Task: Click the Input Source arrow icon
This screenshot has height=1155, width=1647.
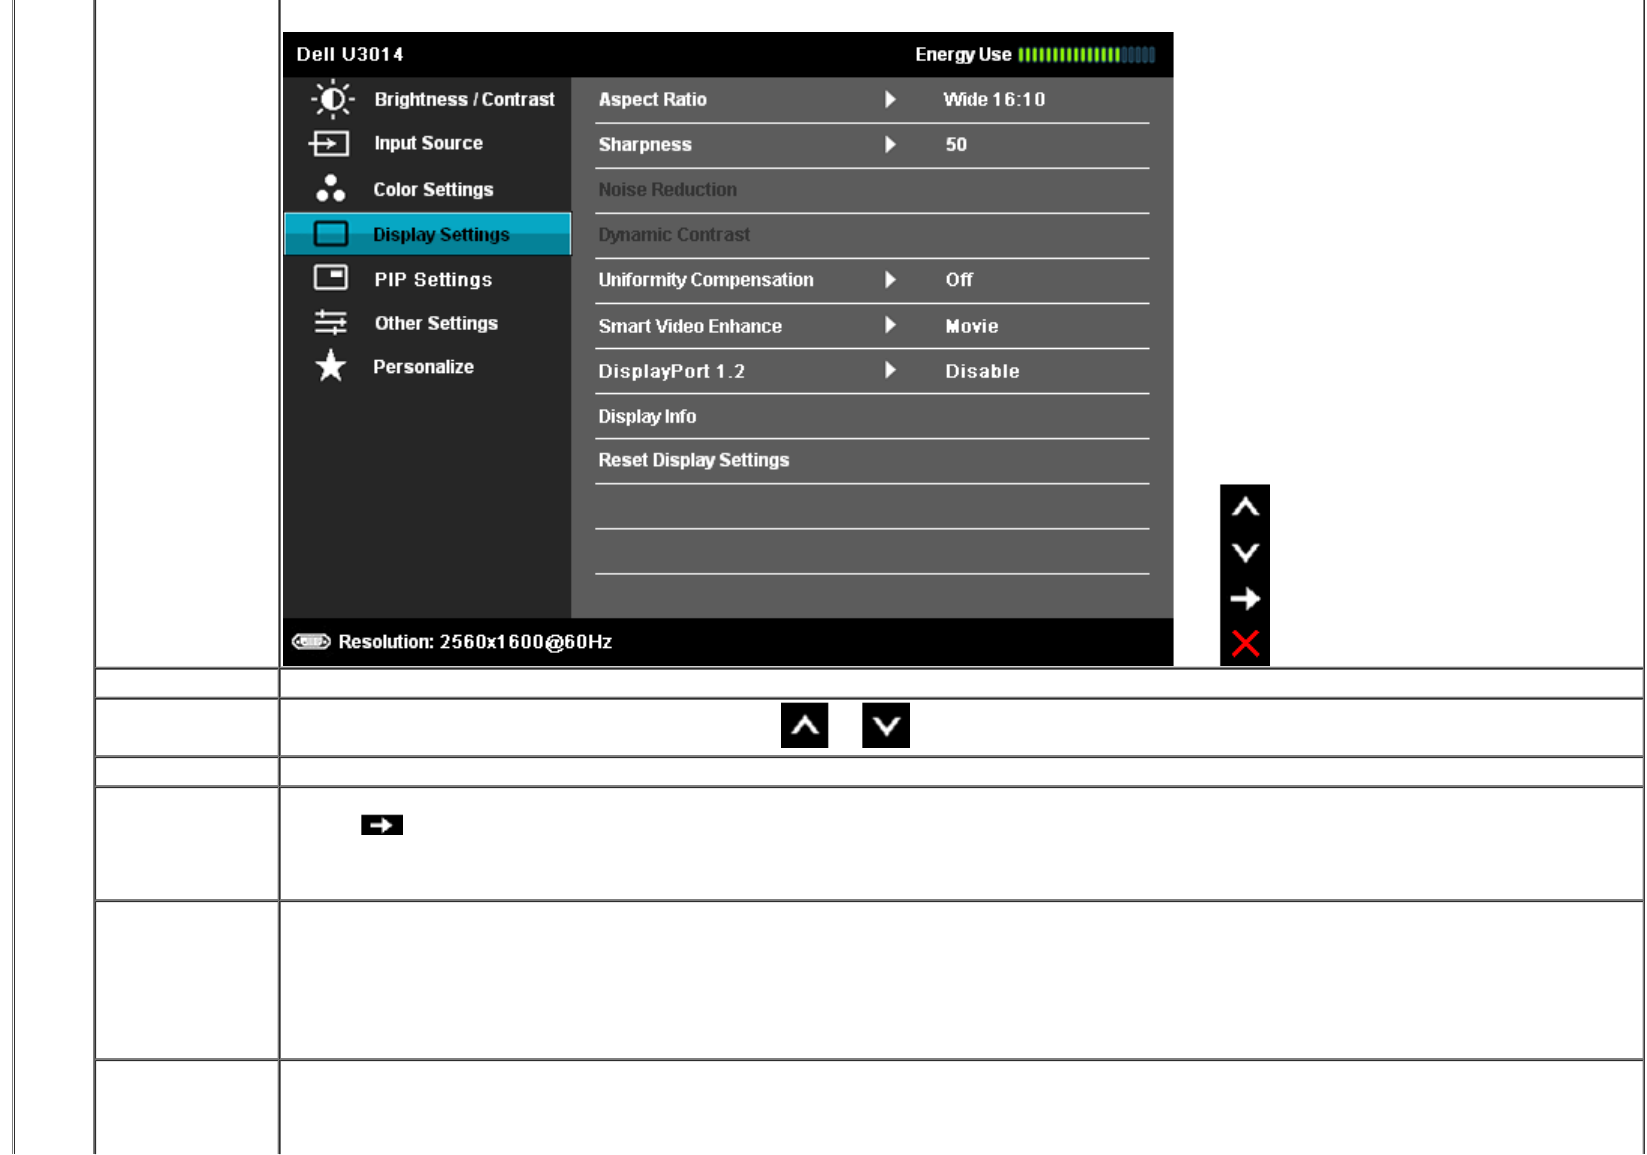Action: coord(329,143)
